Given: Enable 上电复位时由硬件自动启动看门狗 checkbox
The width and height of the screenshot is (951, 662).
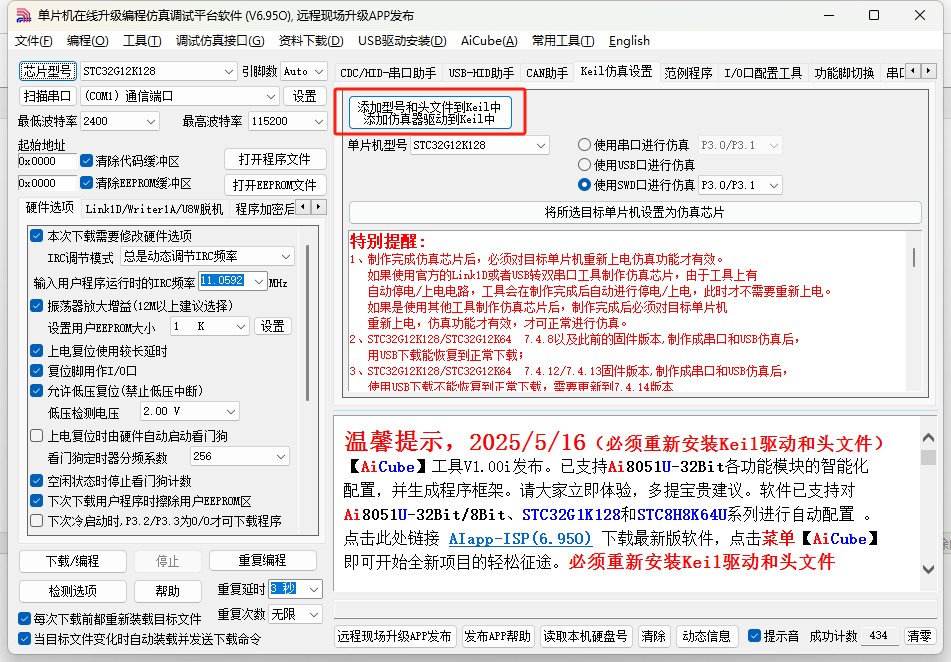Looking at the screenshot, I should 36,436.
